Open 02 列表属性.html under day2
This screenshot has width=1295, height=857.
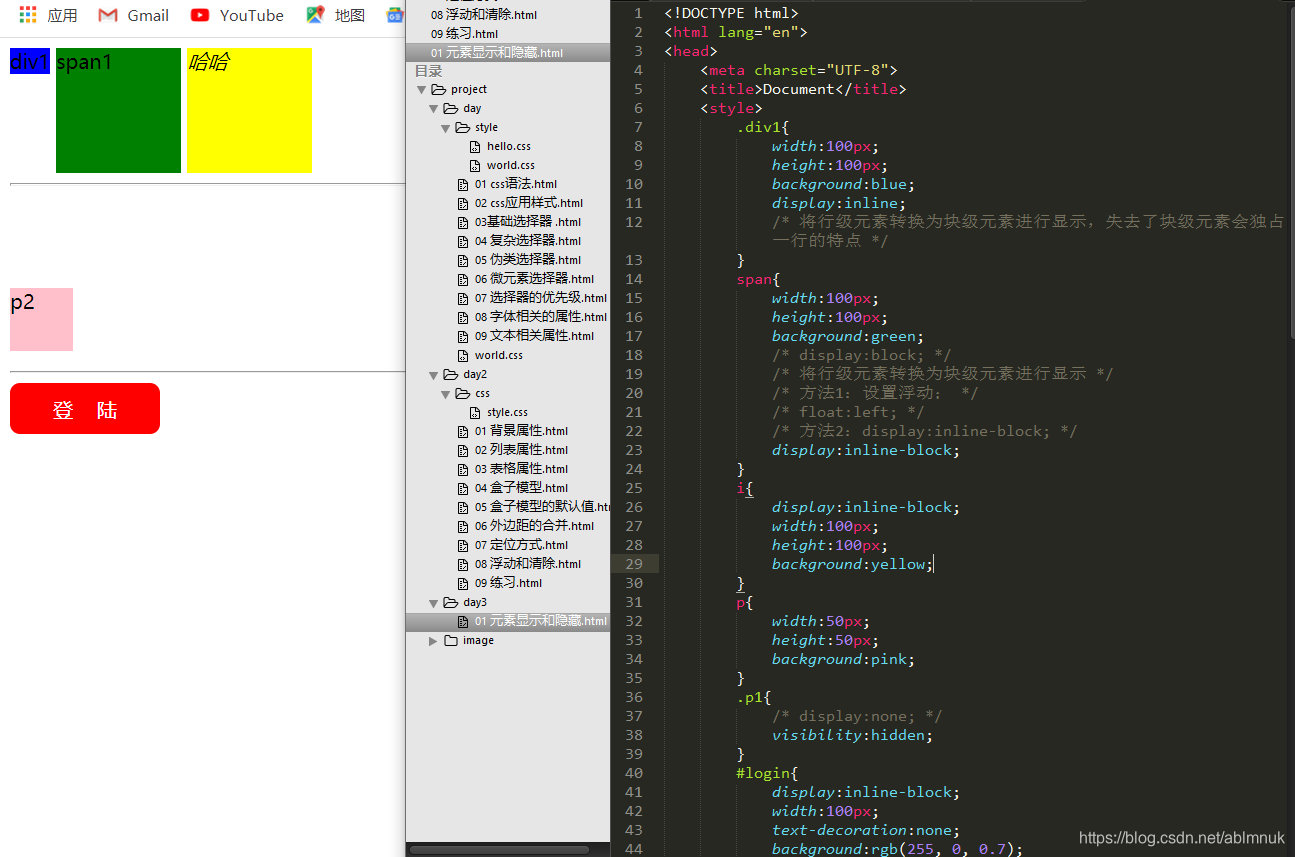tap(522, 450)
